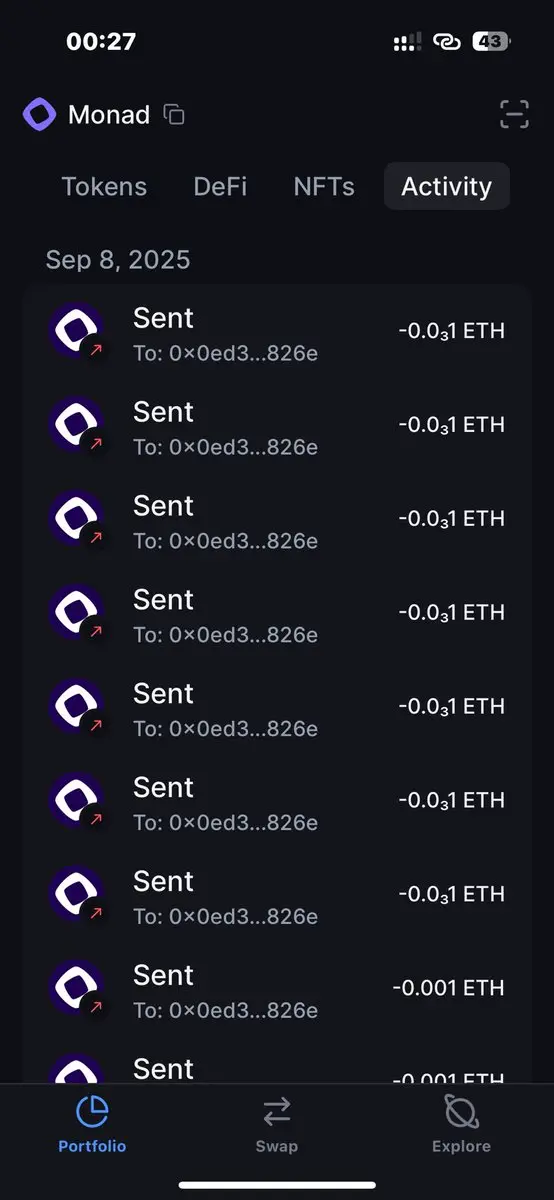Open the third Sent transaction details

coord(277,520)
